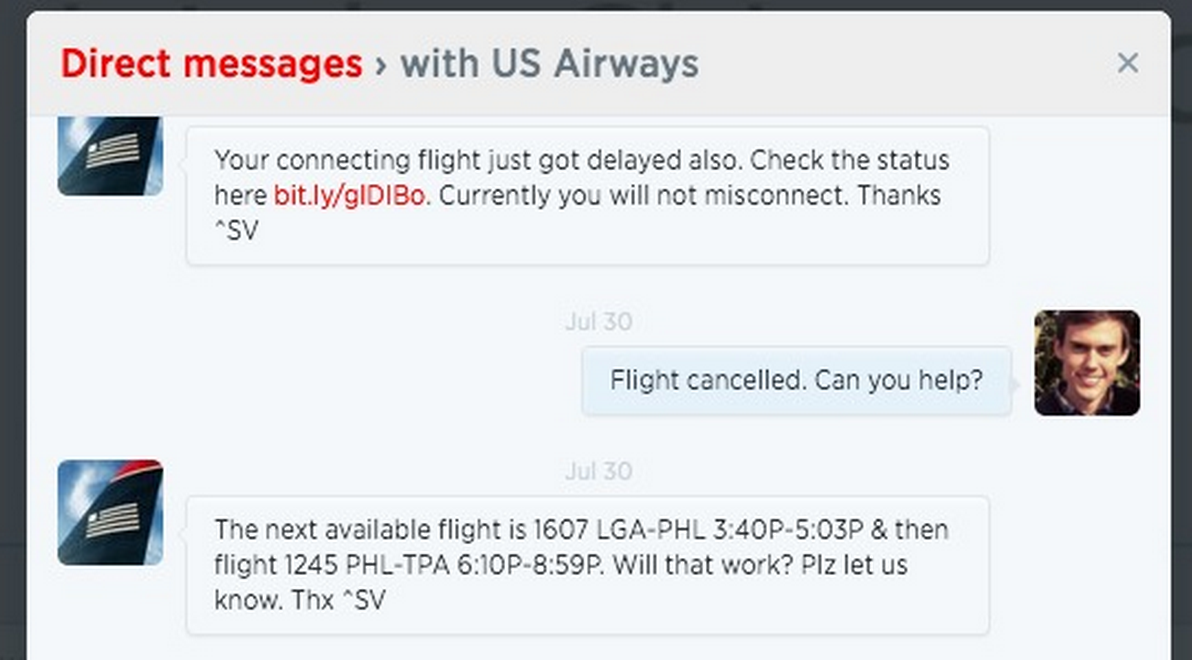
Task: Select the rebooking options message from US Airways
Action: (x=585, y=565)
